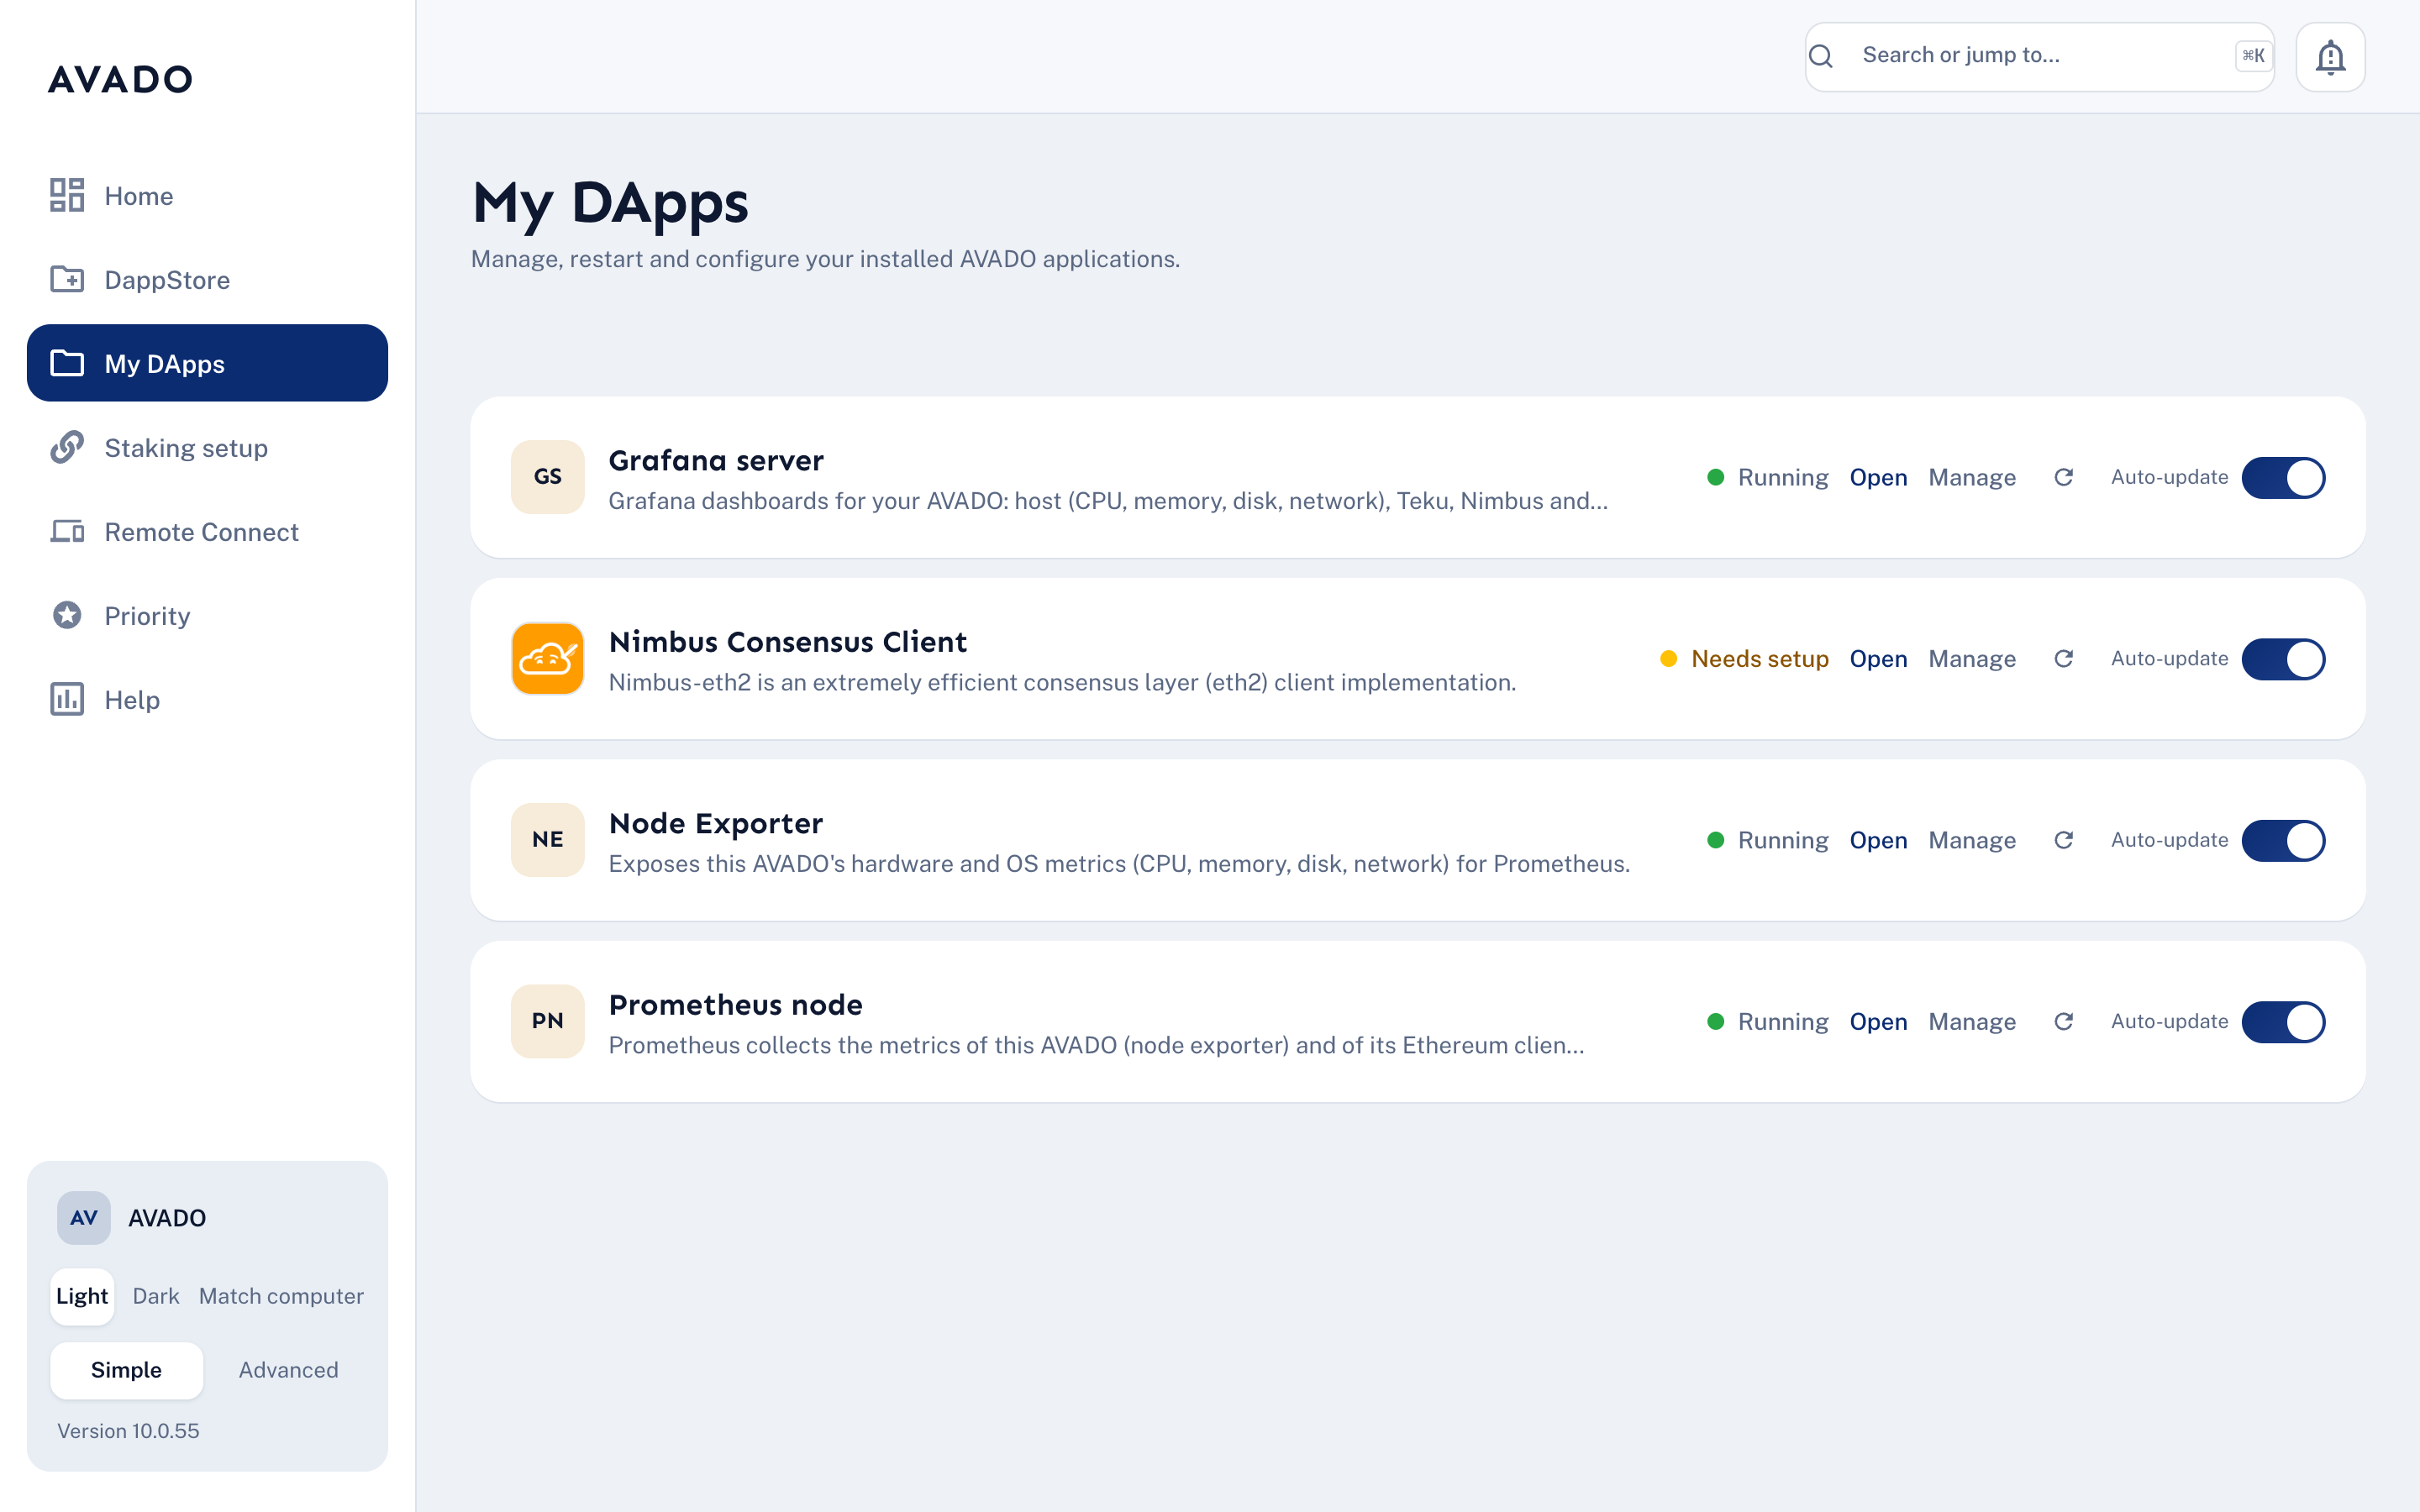Select Match computer theme
Image resolution: width=2420 pixels, height=1512 pixels.
point(281,1296)
